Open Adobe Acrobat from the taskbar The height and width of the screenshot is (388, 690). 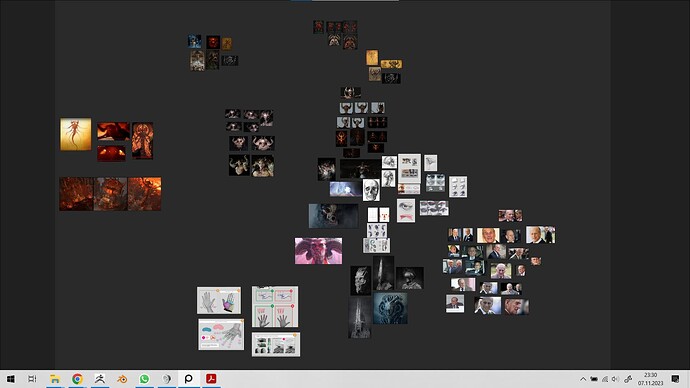[x=211, y=379]
